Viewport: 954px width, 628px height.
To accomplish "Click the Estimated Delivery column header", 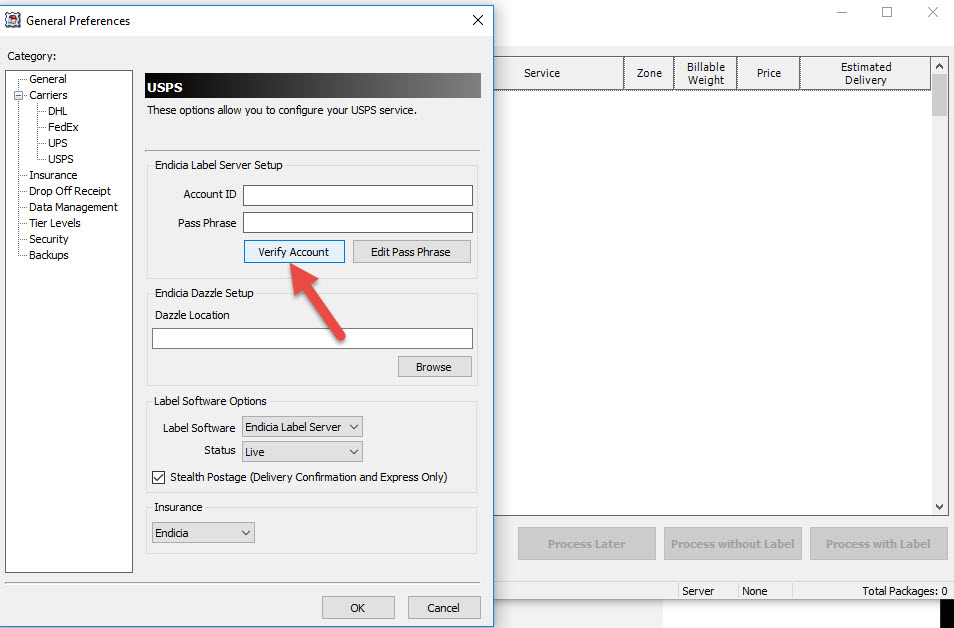I will coord(865,73).
